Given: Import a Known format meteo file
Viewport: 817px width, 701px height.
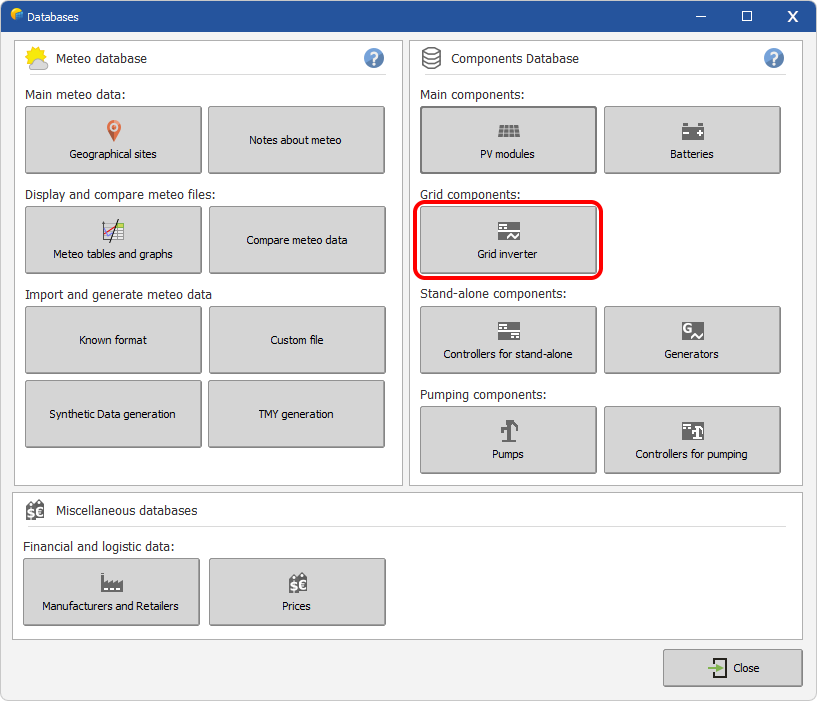Looking at the screenshot, I should pyautogui.click(x=113, y=340).
